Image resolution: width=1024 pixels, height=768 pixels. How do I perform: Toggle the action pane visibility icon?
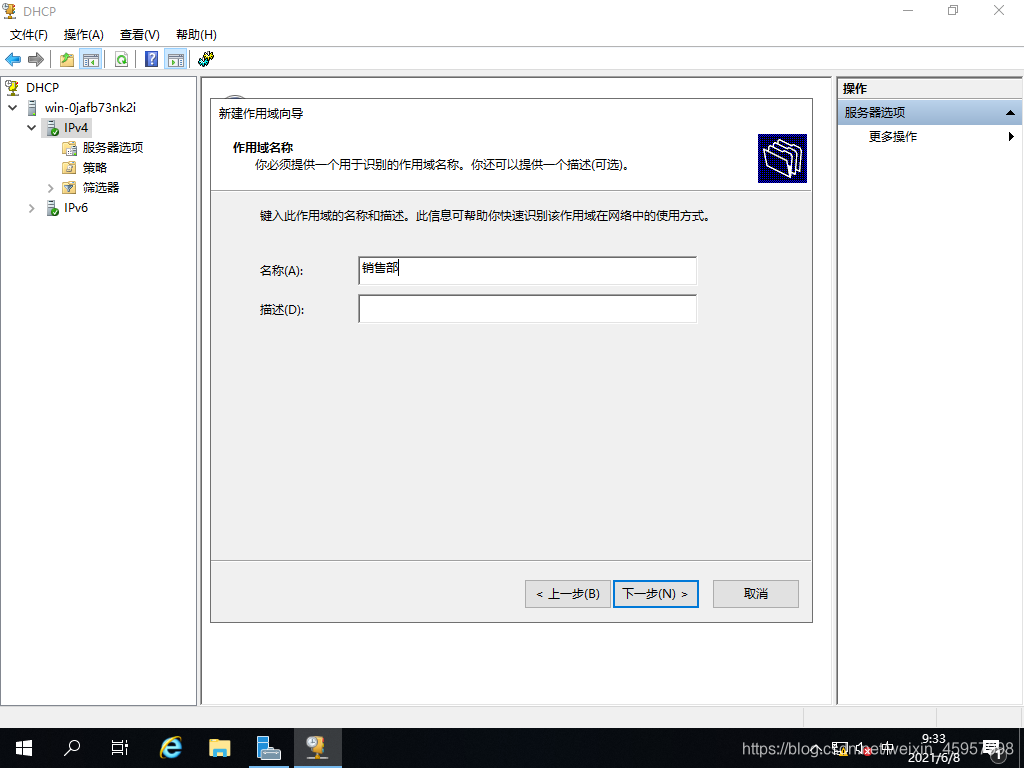pos(176,59)
